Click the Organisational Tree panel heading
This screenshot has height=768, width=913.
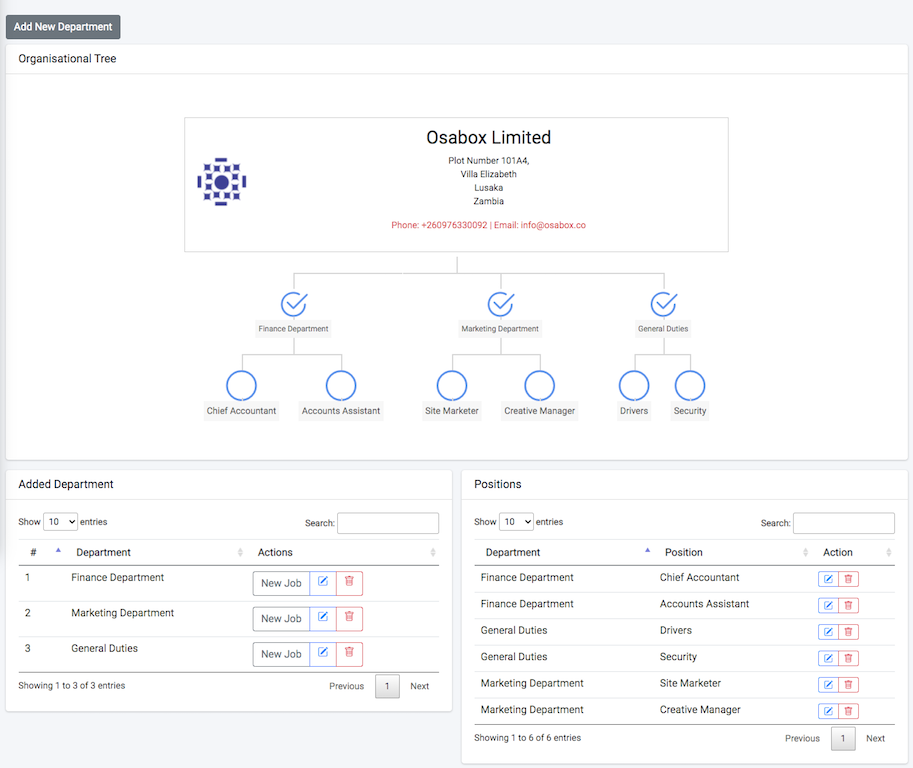point(67,58)
